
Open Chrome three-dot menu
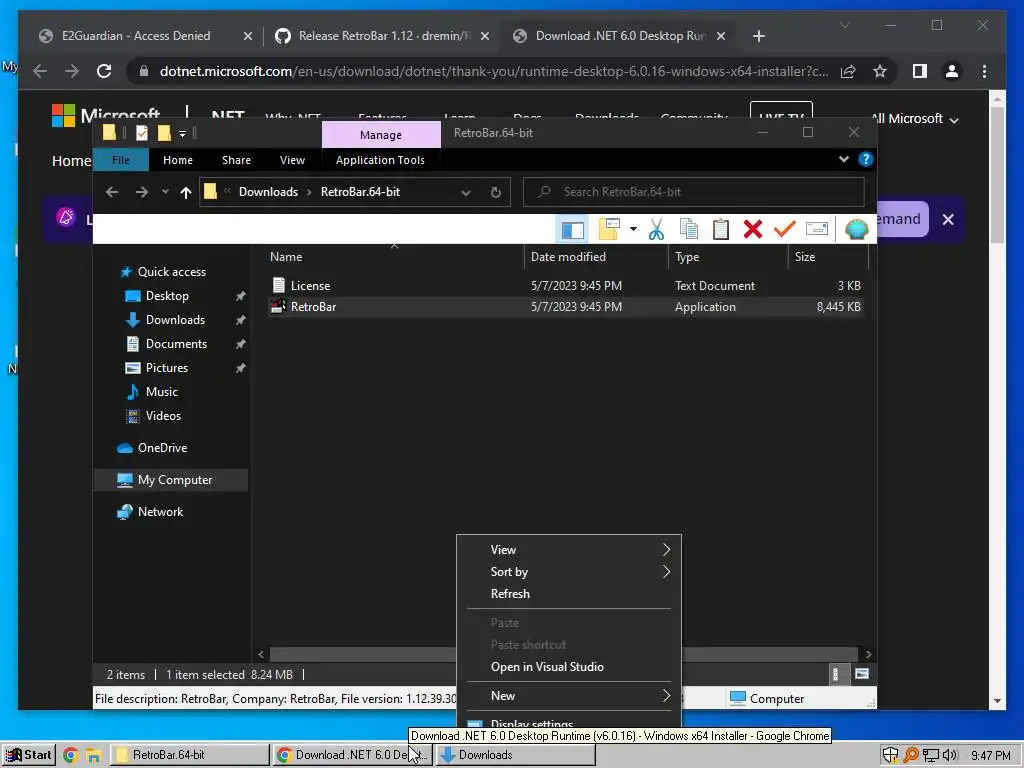[984, 71]
